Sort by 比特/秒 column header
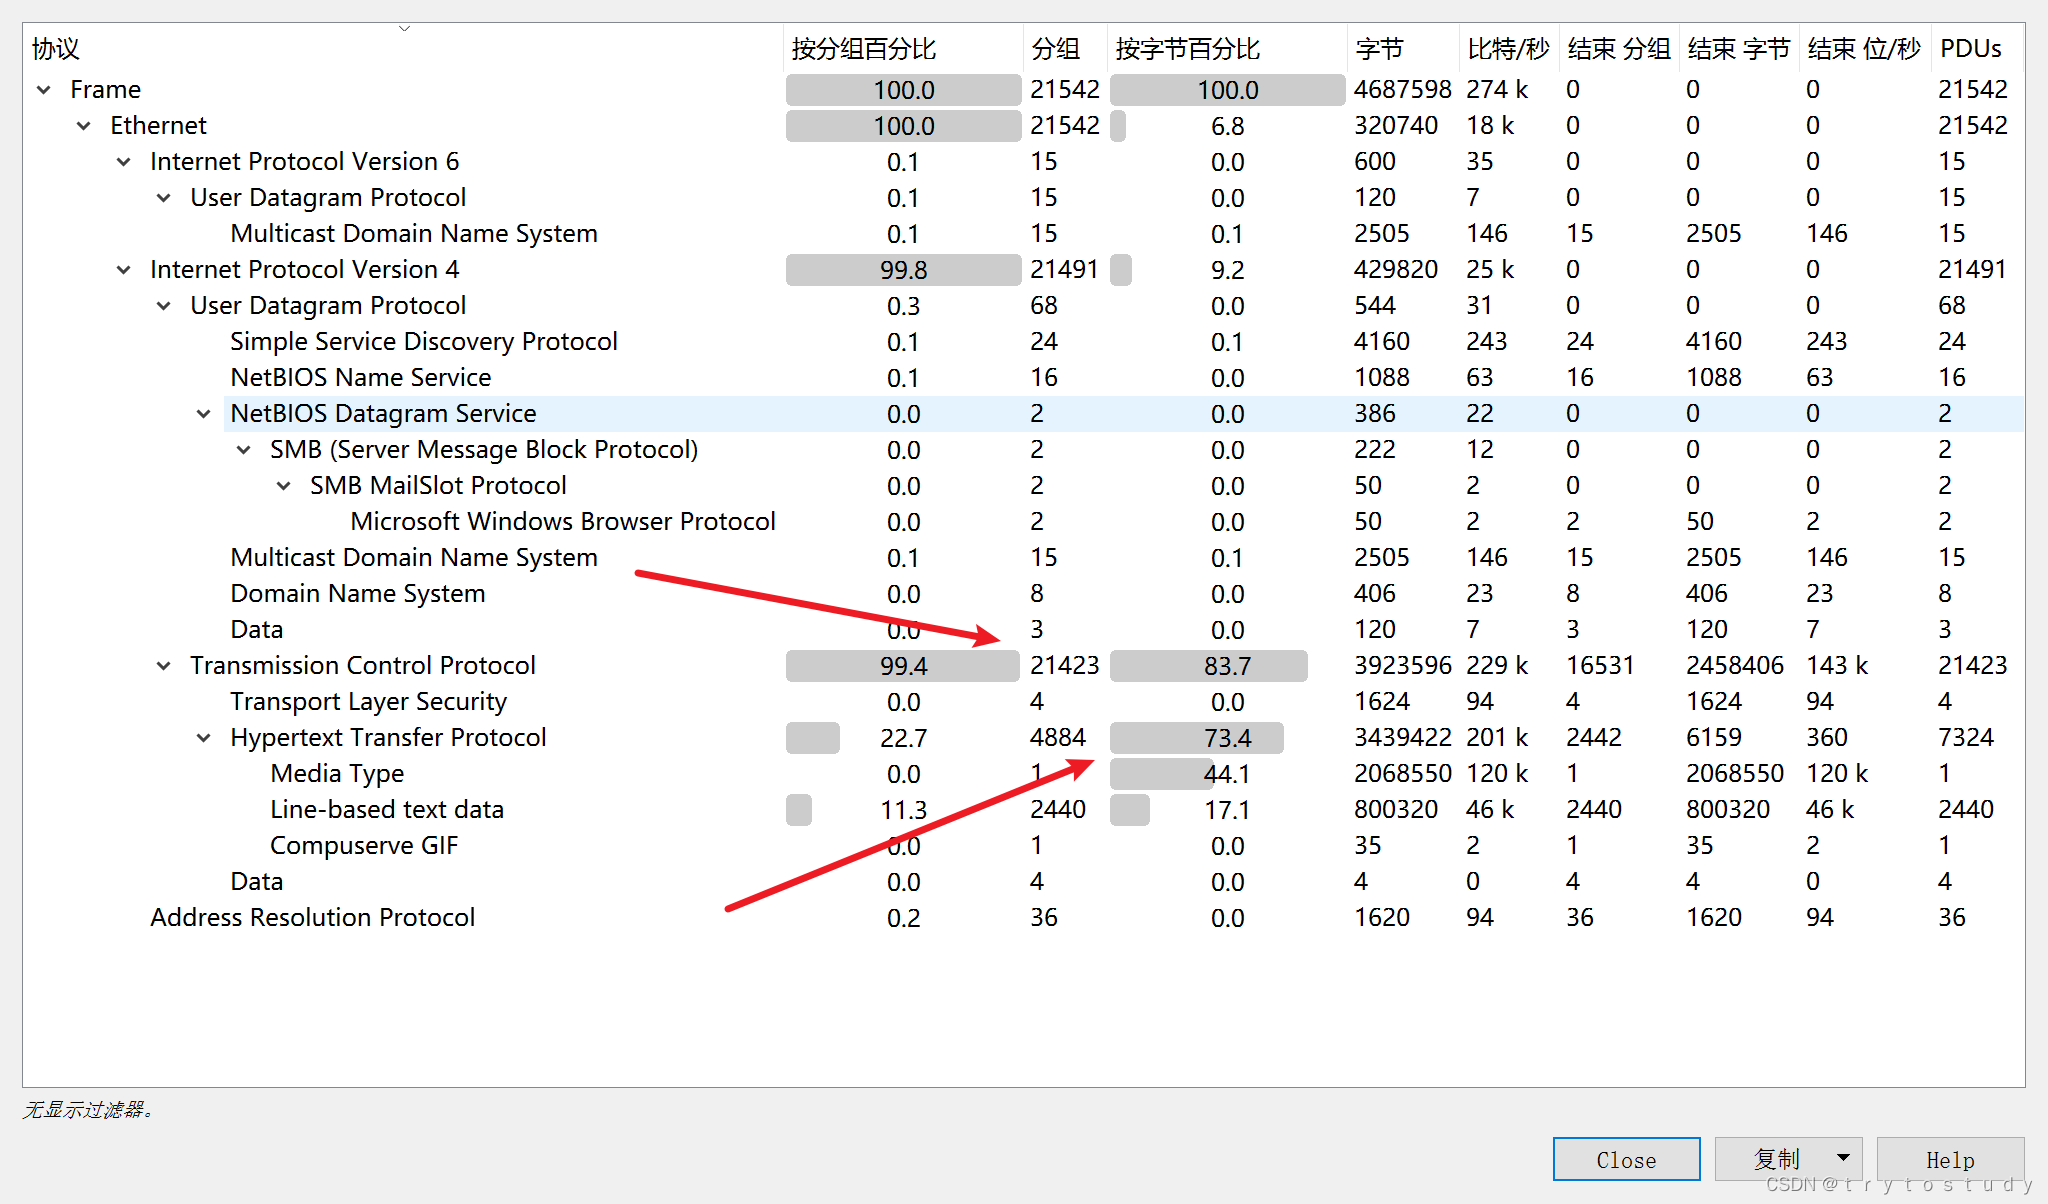This screenshot has height=1204, width=2048. 1507,49
